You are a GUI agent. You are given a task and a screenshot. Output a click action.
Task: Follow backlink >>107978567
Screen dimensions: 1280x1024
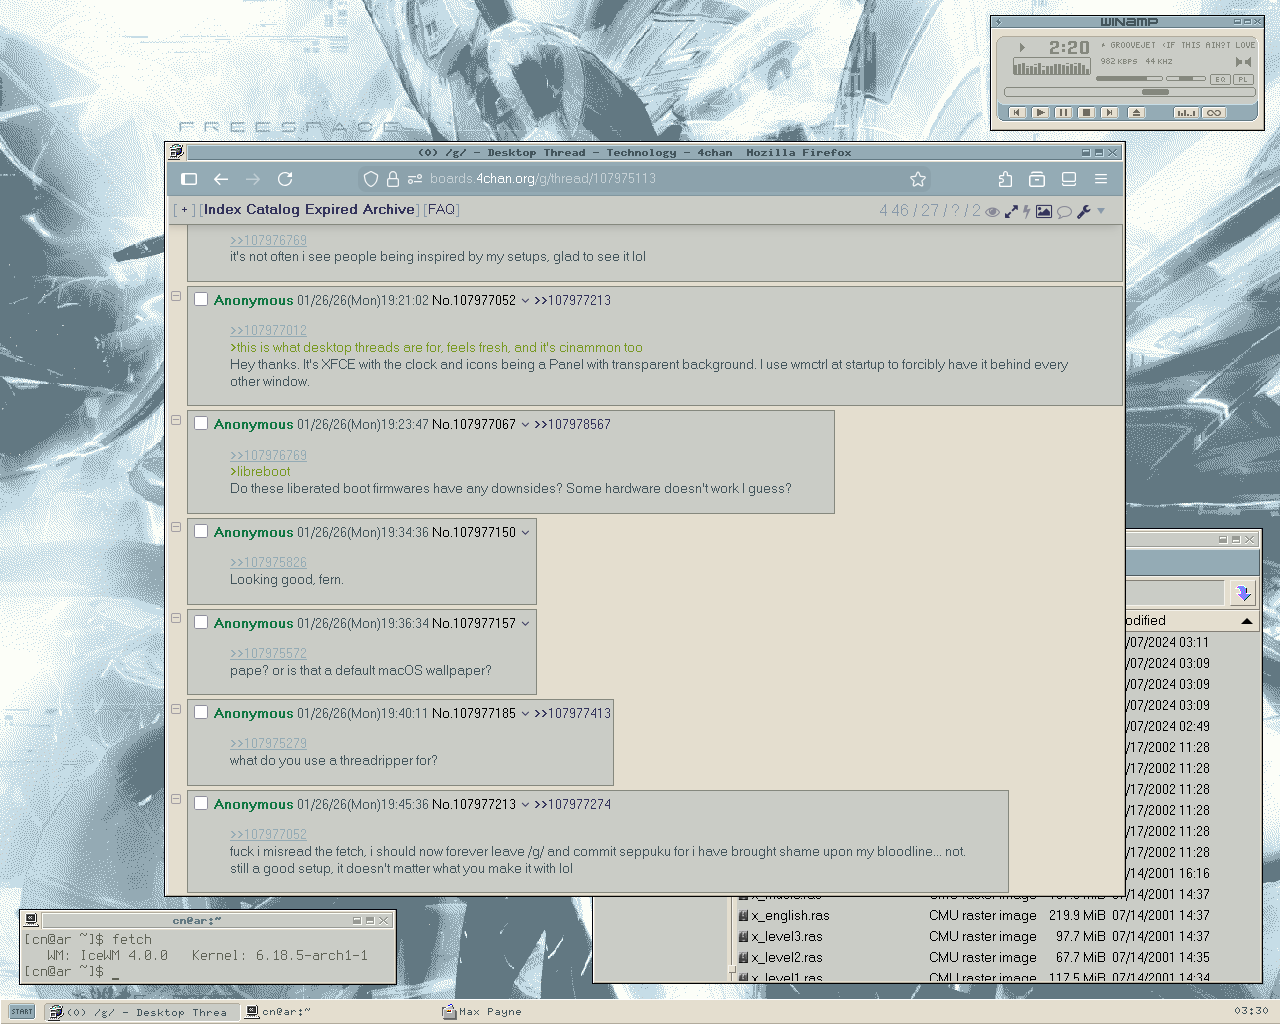pyautogui.click(x=572, y=425)
